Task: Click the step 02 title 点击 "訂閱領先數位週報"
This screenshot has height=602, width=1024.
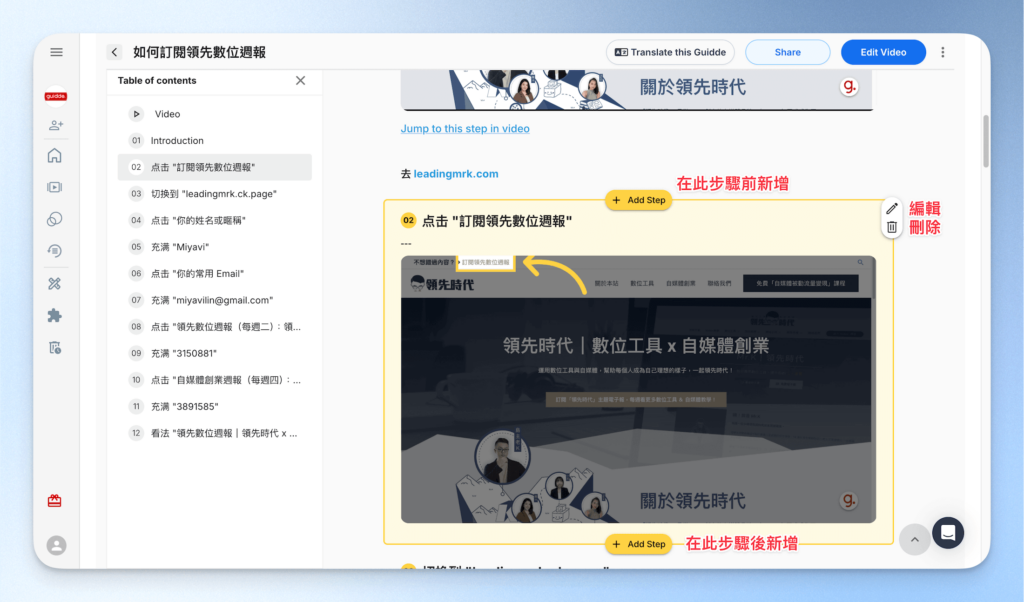Action: 496,221
